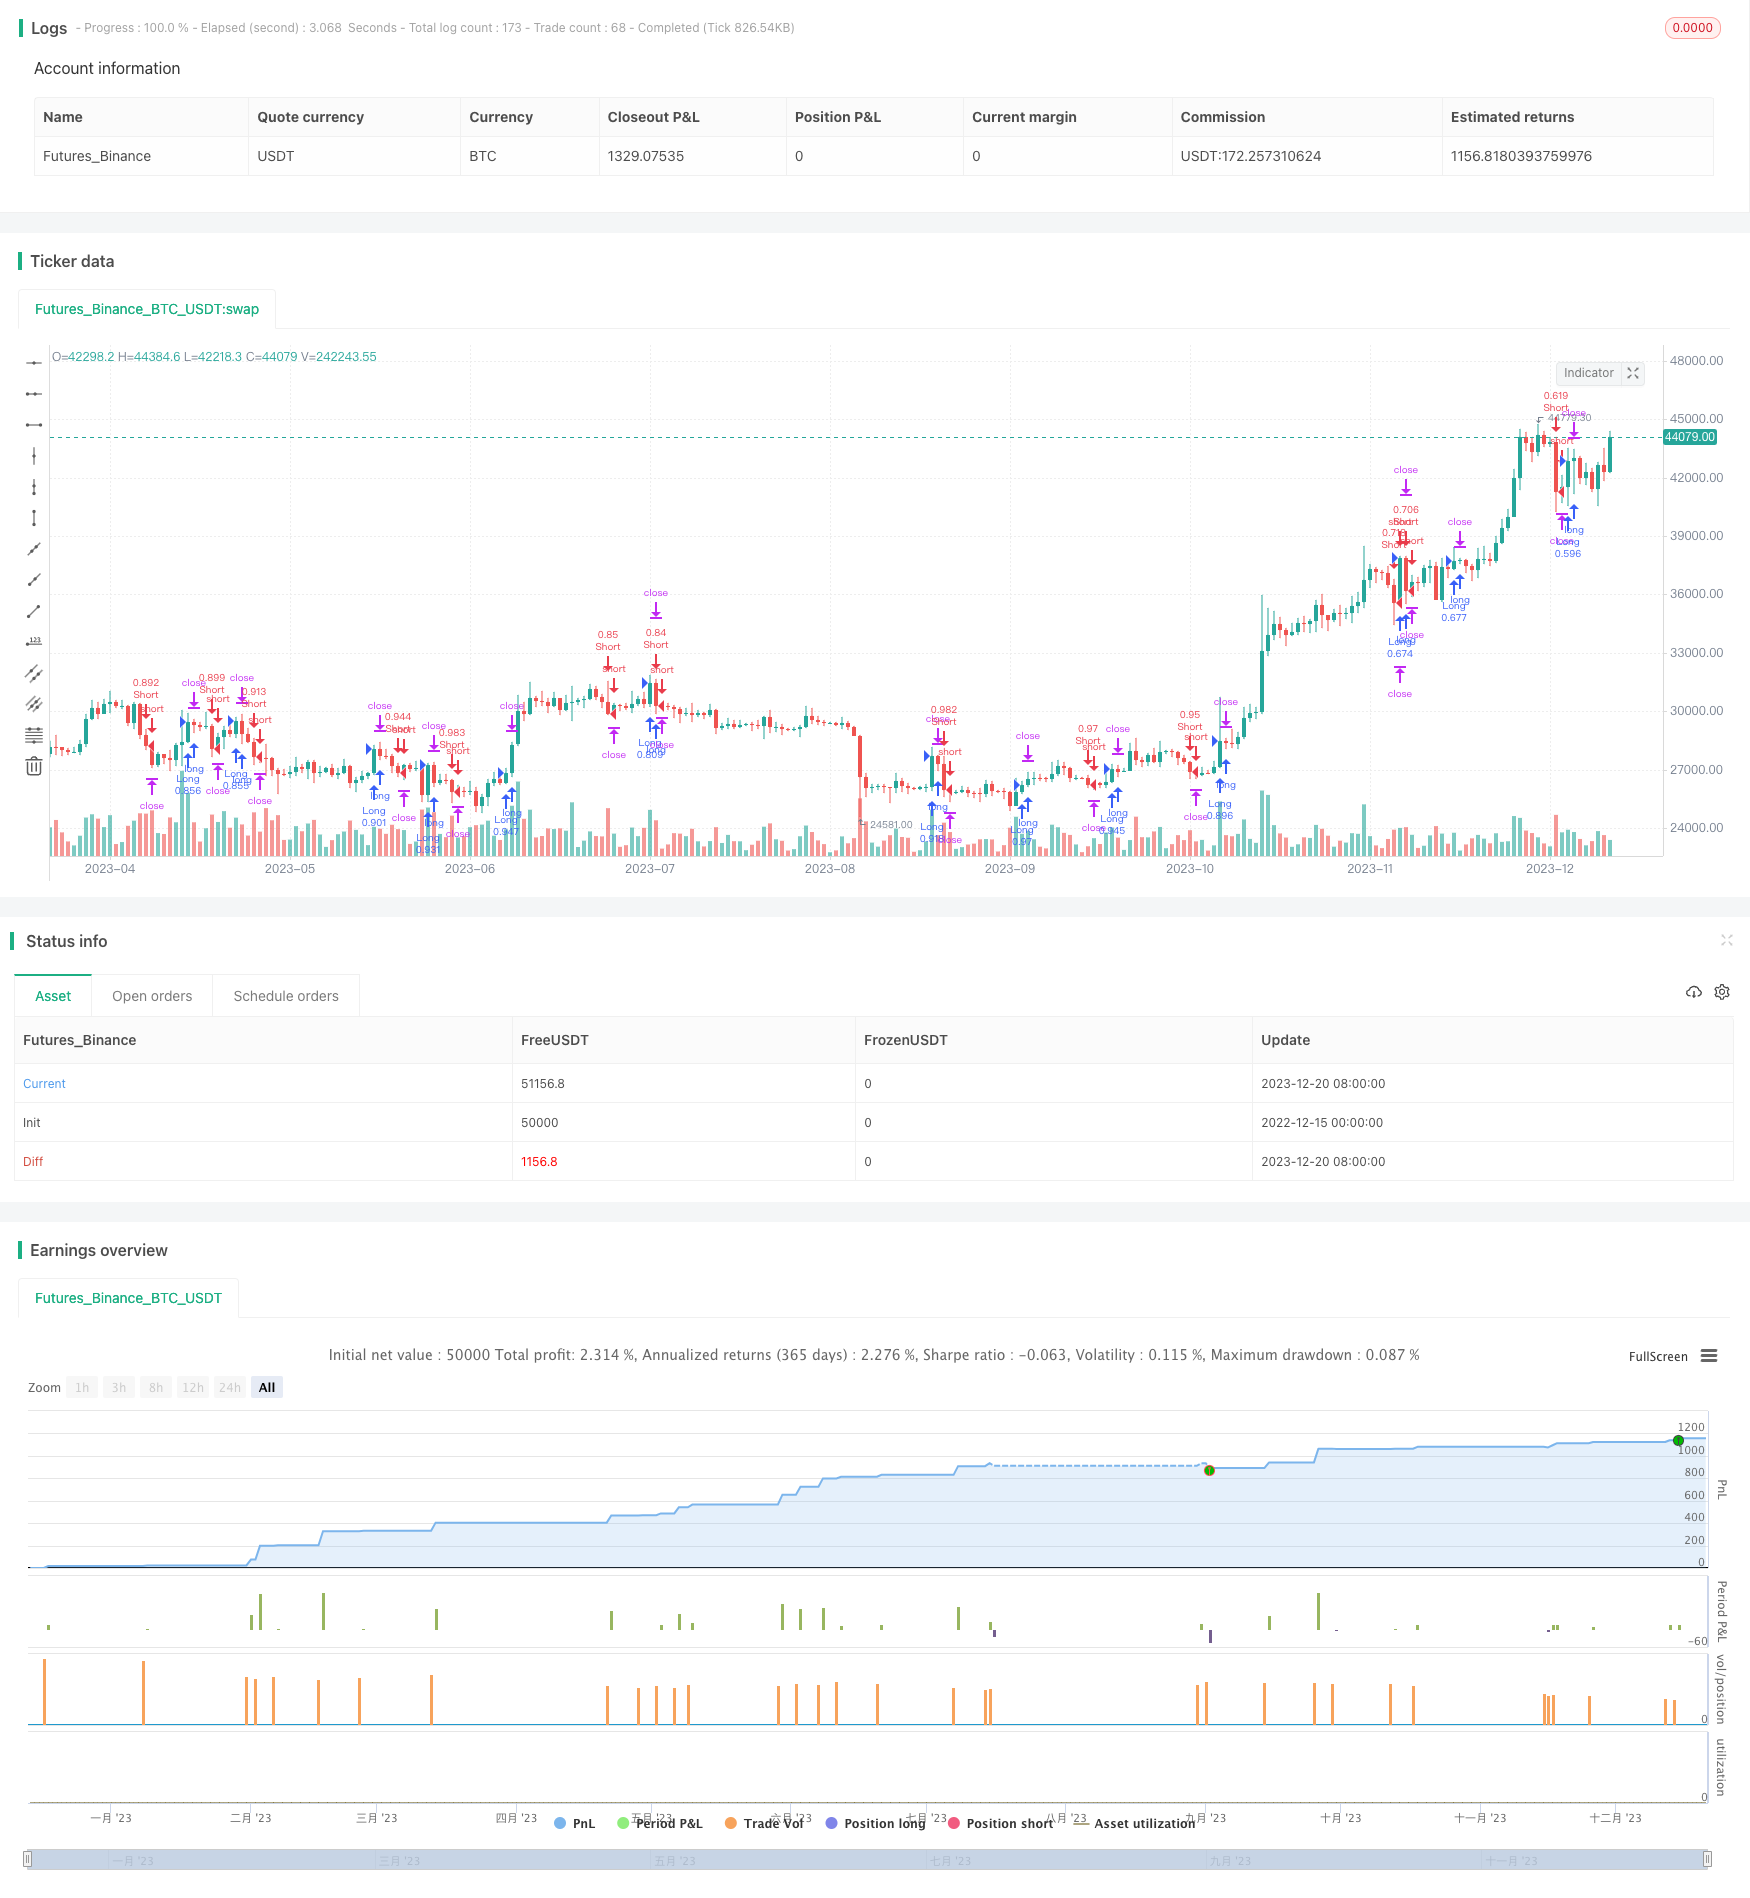
Task: Set zoom range to 1h
Action: tap(82, 1387)
